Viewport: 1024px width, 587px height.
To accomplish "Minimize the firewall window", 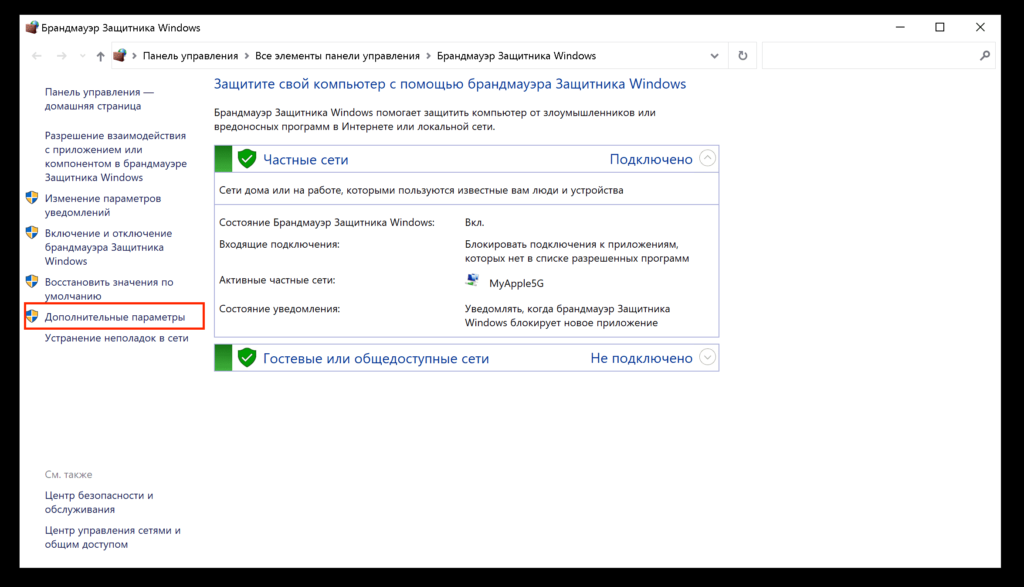I will (x=900, y=27).
